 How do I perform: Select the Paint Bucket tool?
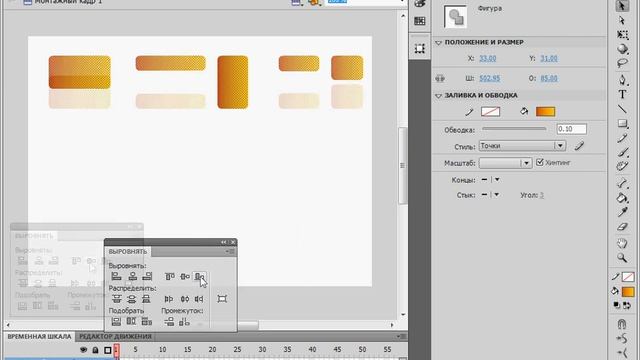622,198
